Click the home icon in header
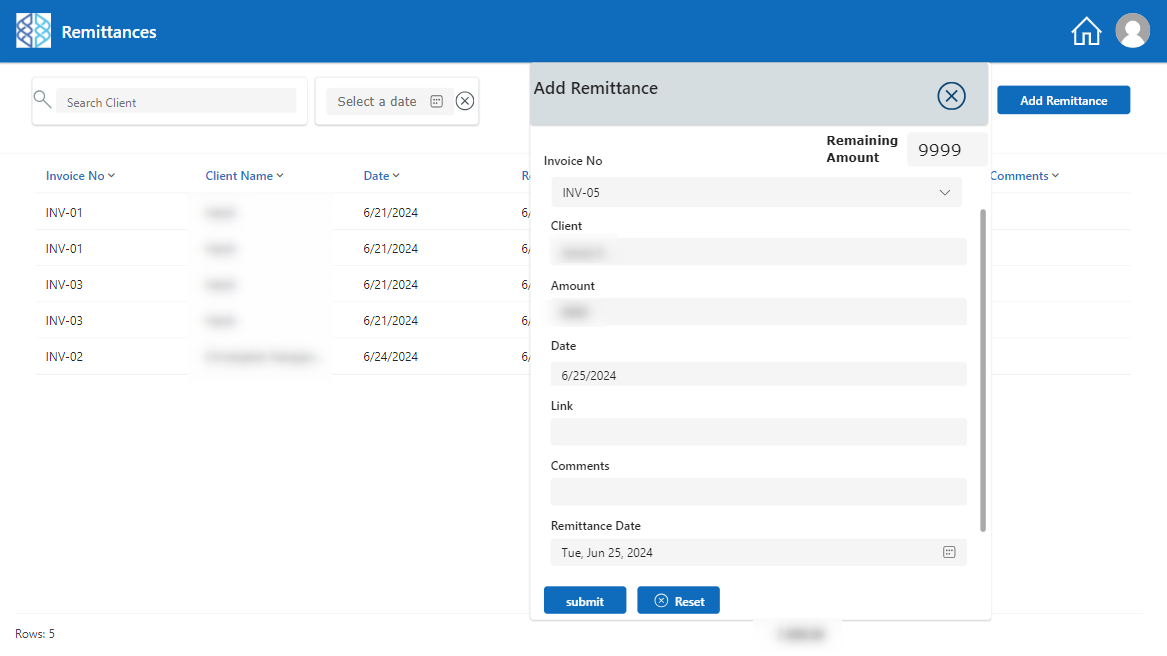The height and width of the screenshot is (656, 1167). (x=1085, y=32)
